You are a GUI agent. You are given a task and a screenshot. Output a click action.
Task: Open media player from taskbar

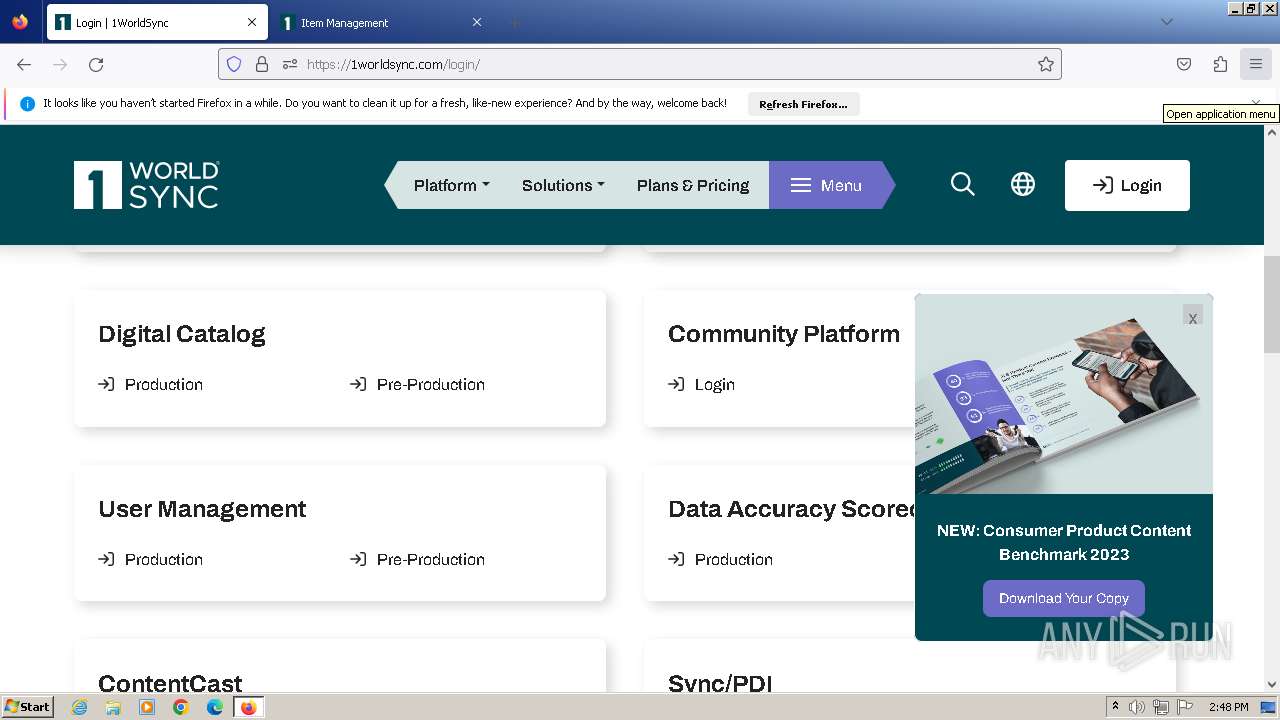click(147, 707)
